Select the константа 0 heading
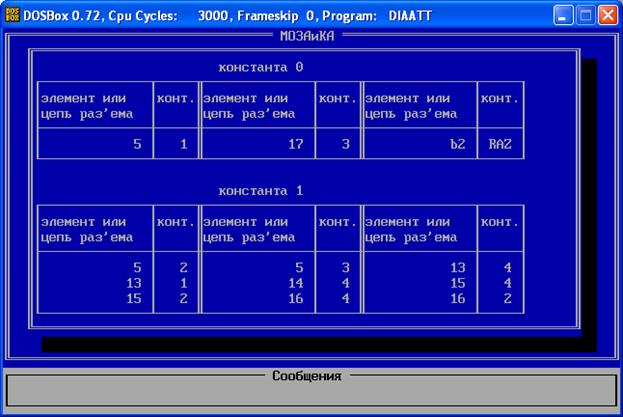Screen dimensions: 623x417 [x=260, y=67]
